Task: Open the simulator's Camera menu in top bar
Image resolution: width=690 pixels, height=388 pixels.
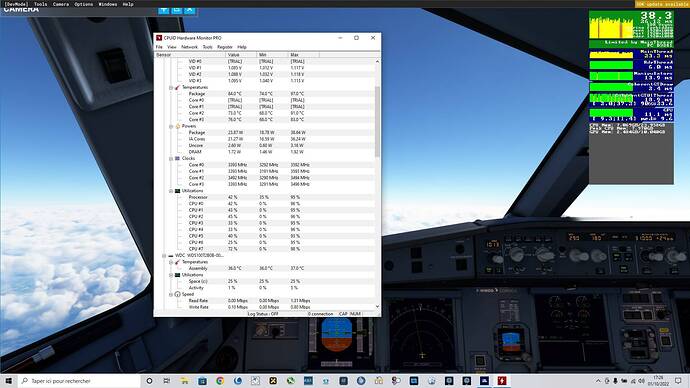Action: [61, 4]
